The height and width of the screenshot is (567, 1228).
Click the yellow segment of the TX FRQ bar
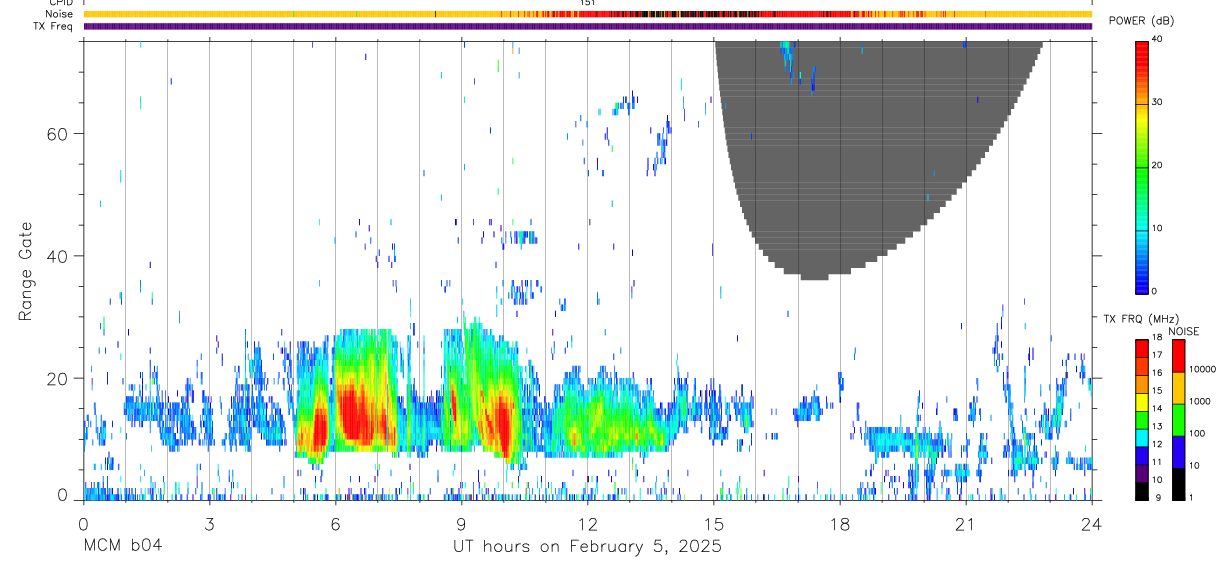[1141, 402]
